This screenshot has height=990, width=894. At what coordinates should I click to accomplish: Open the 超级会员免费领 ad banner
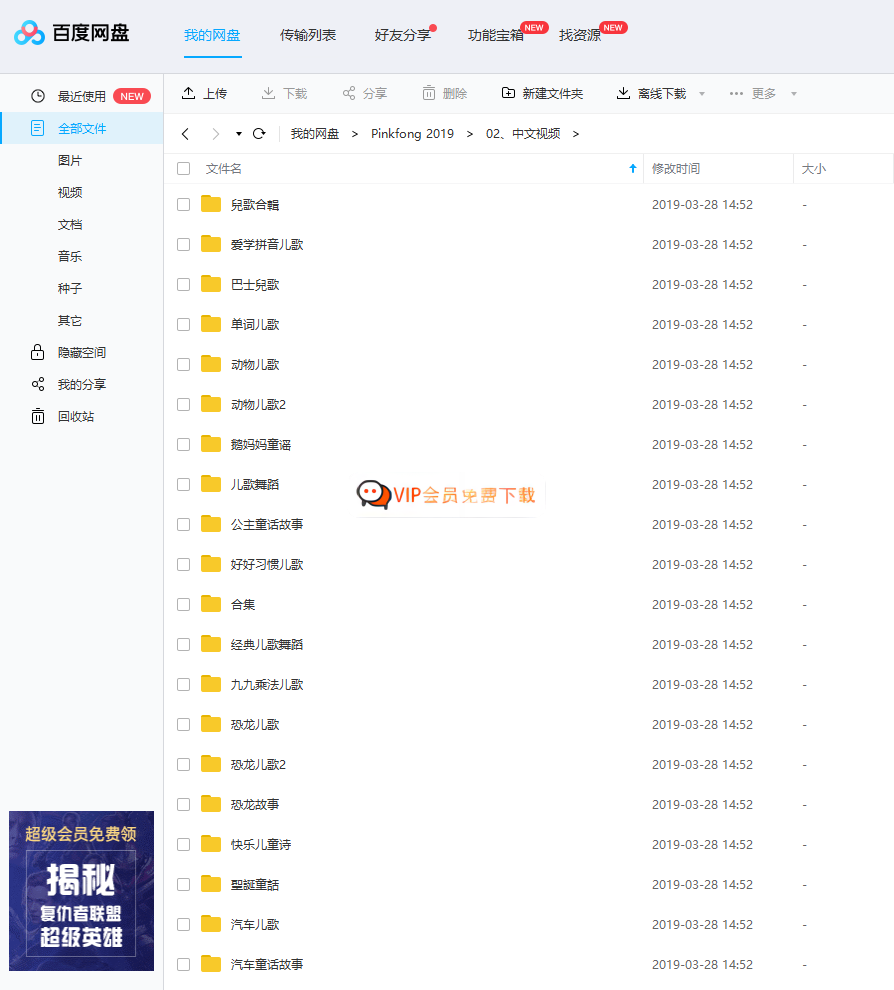click(81, 891)
